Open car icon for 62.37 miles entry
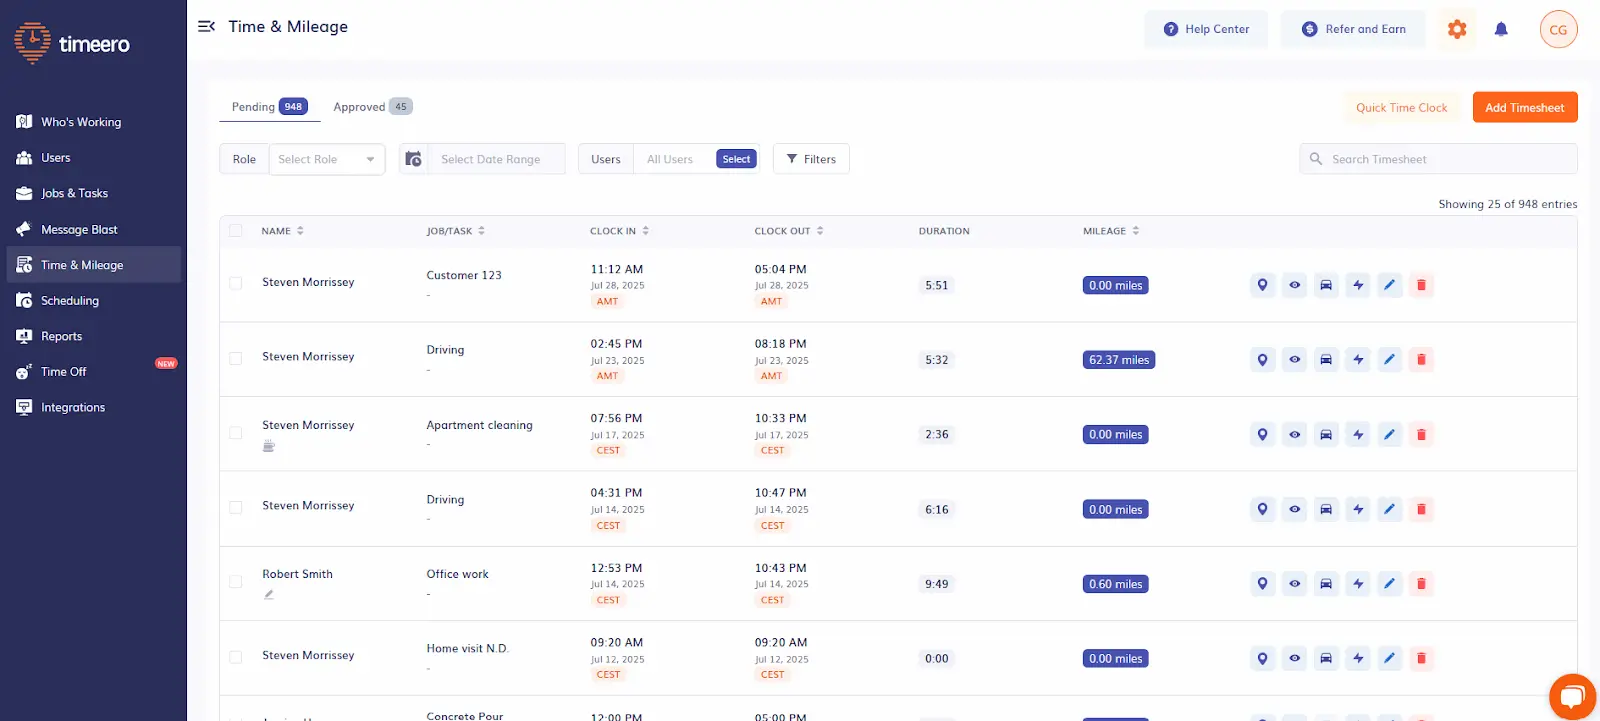This screenshot has width=1600, height=721. pos(1326,360)
